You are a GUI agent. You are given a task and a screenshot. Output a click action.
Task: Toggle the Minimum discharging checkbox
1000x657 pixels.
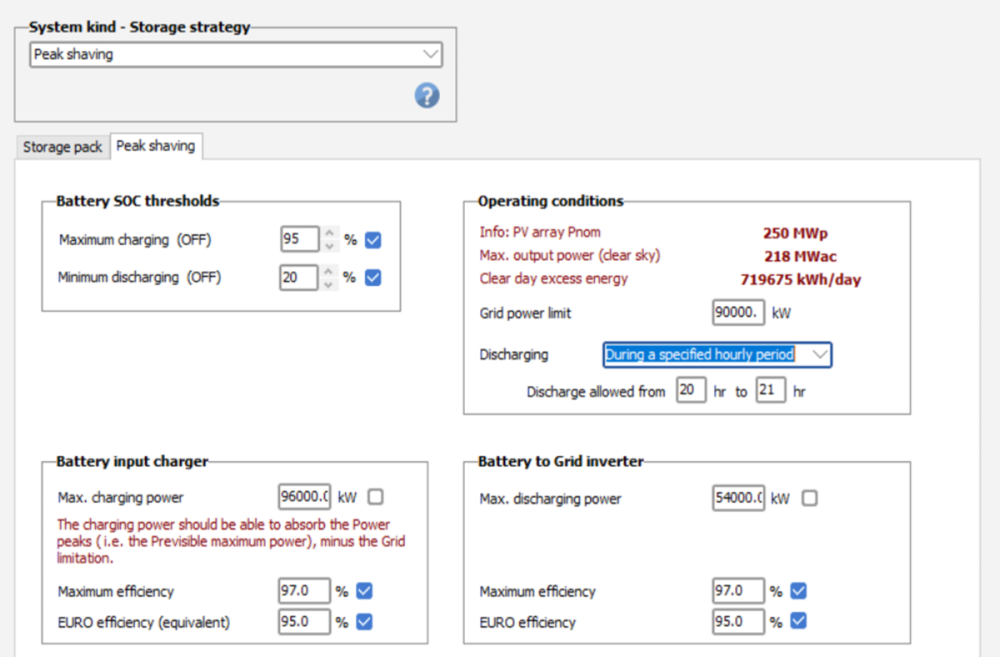pos(374,277)
